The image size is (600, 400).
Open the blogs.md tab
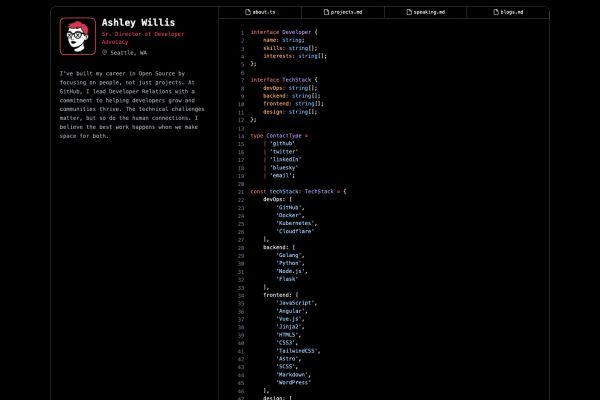(x=508, y=12)
